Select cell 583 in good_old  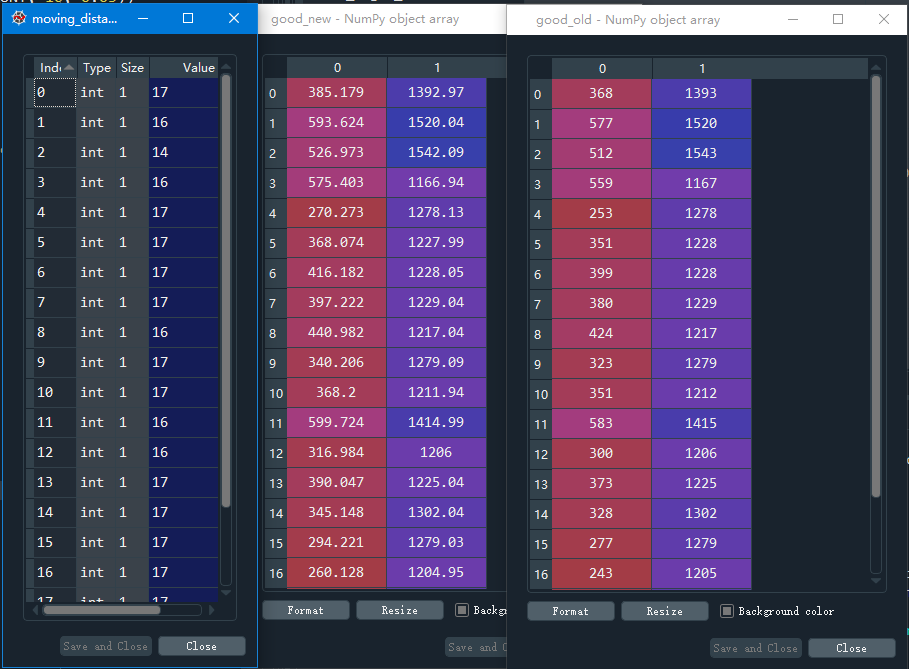601,423
